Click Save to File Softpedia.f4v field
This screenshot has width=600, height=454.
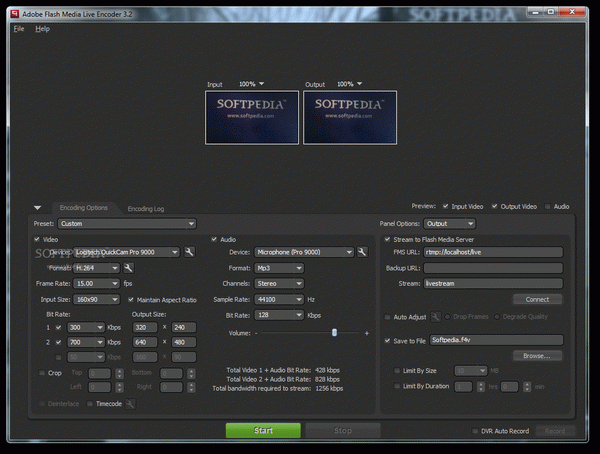coord(496,340)
